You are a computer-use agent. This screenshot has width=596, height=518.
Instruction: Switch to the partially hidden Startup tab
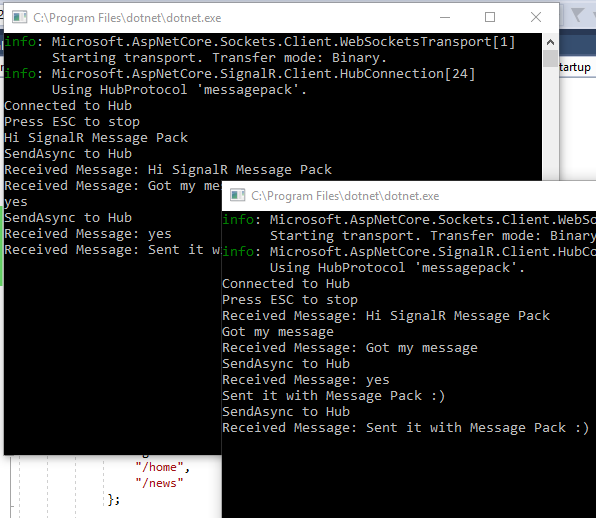click(575, 68)
